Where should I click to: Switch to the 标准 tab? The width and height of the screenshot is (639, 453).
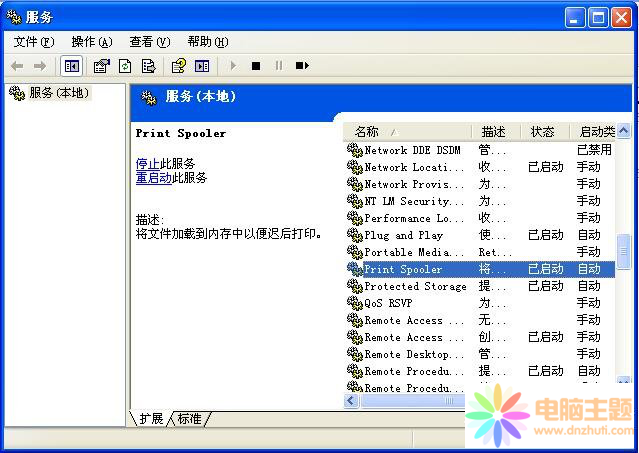pos(189,418)
